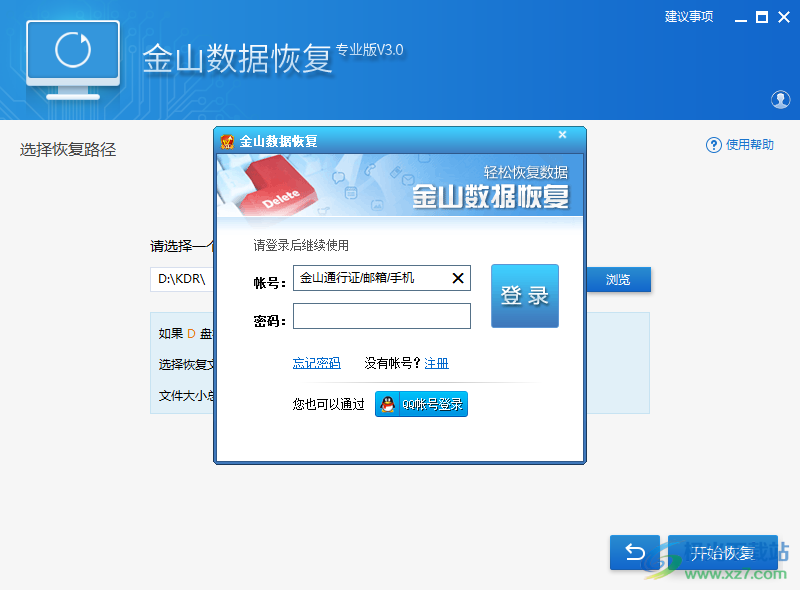Open the 忘记密码 forgot password link
This screenshot has width=800, height=590.
316,363
